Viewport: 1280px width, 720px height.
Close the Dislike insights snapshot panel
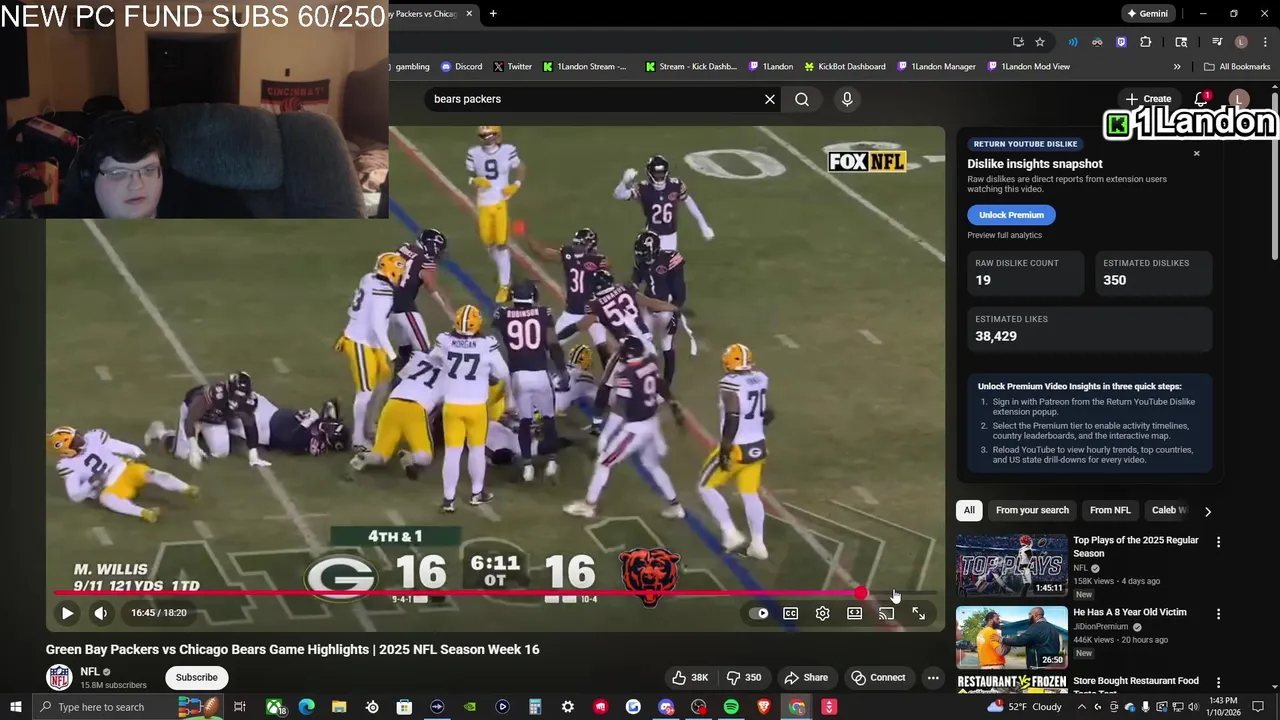(1197, 153)
